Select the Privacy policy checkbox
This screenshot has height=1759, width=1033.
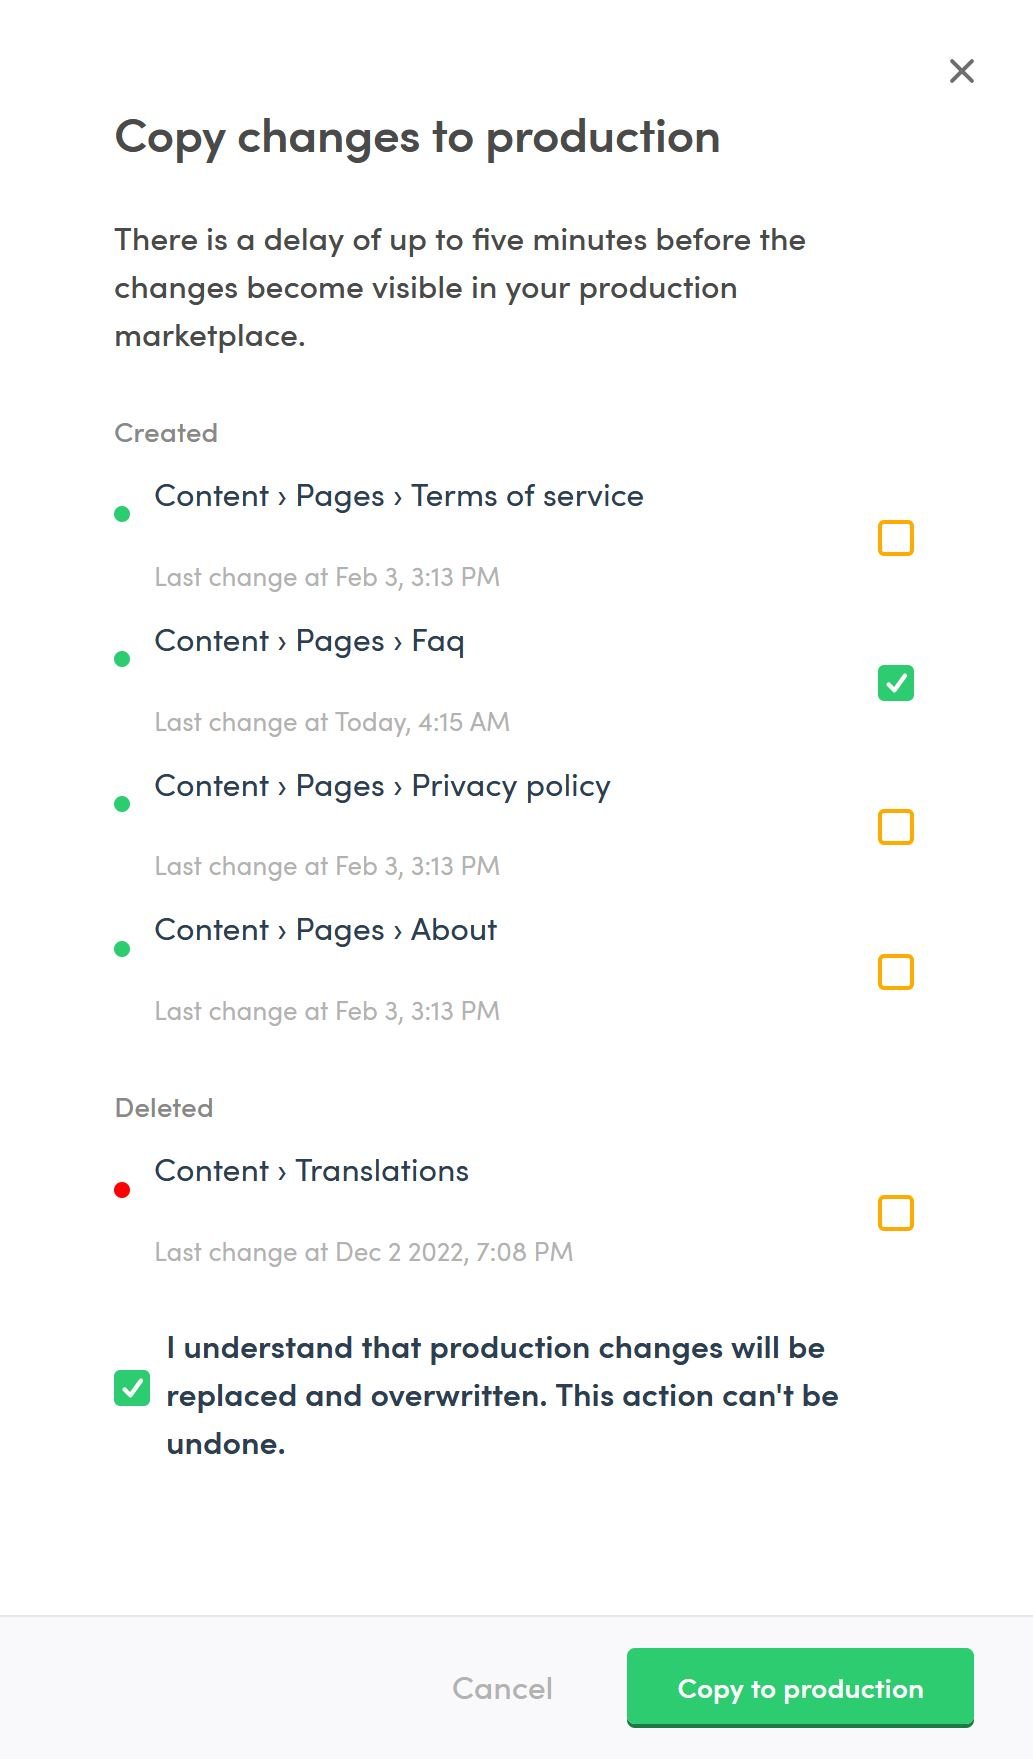(x=895, y=827)
